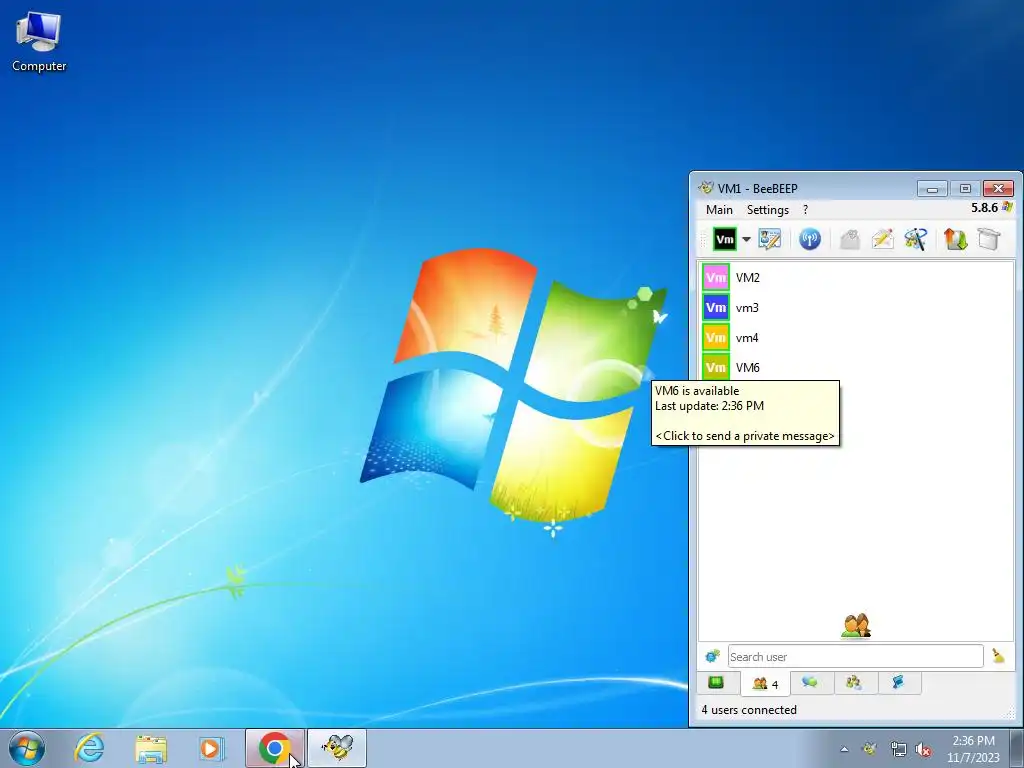Viewport: 1024px width, 768px height.
Task: Open the Computer desktop icon
Action: (x=39, y=42)
